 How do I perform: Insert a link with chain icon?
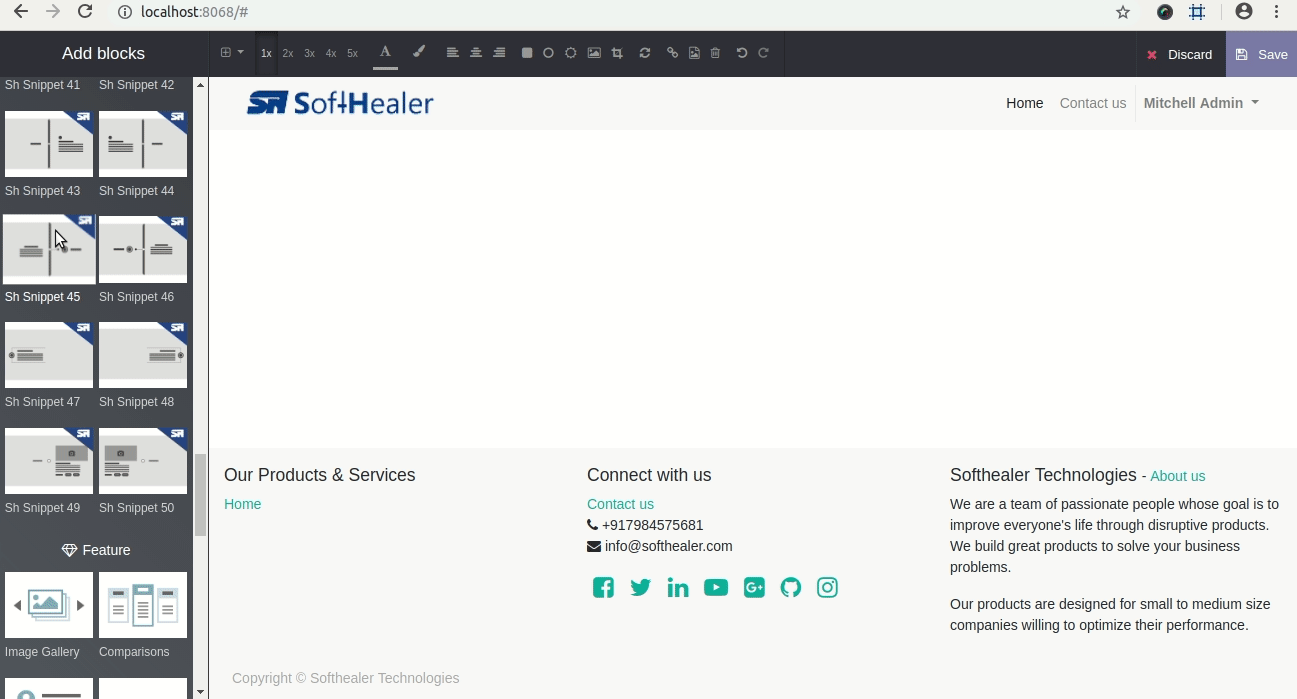[672, 53]
